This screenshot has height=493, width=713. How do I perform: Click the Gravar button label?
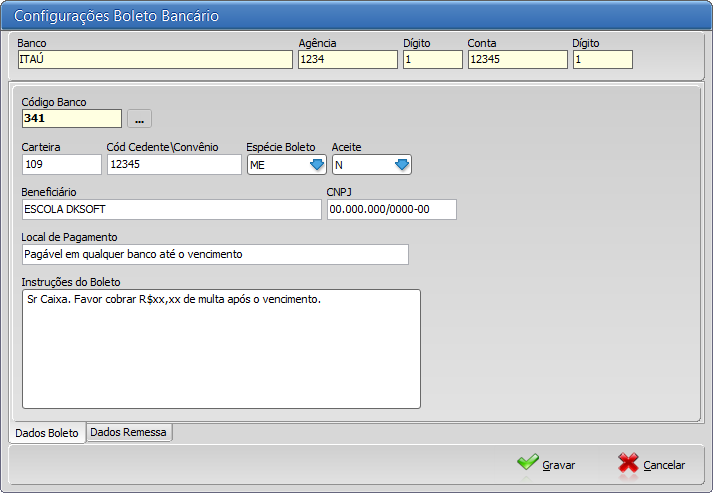[x=558, y=465]
